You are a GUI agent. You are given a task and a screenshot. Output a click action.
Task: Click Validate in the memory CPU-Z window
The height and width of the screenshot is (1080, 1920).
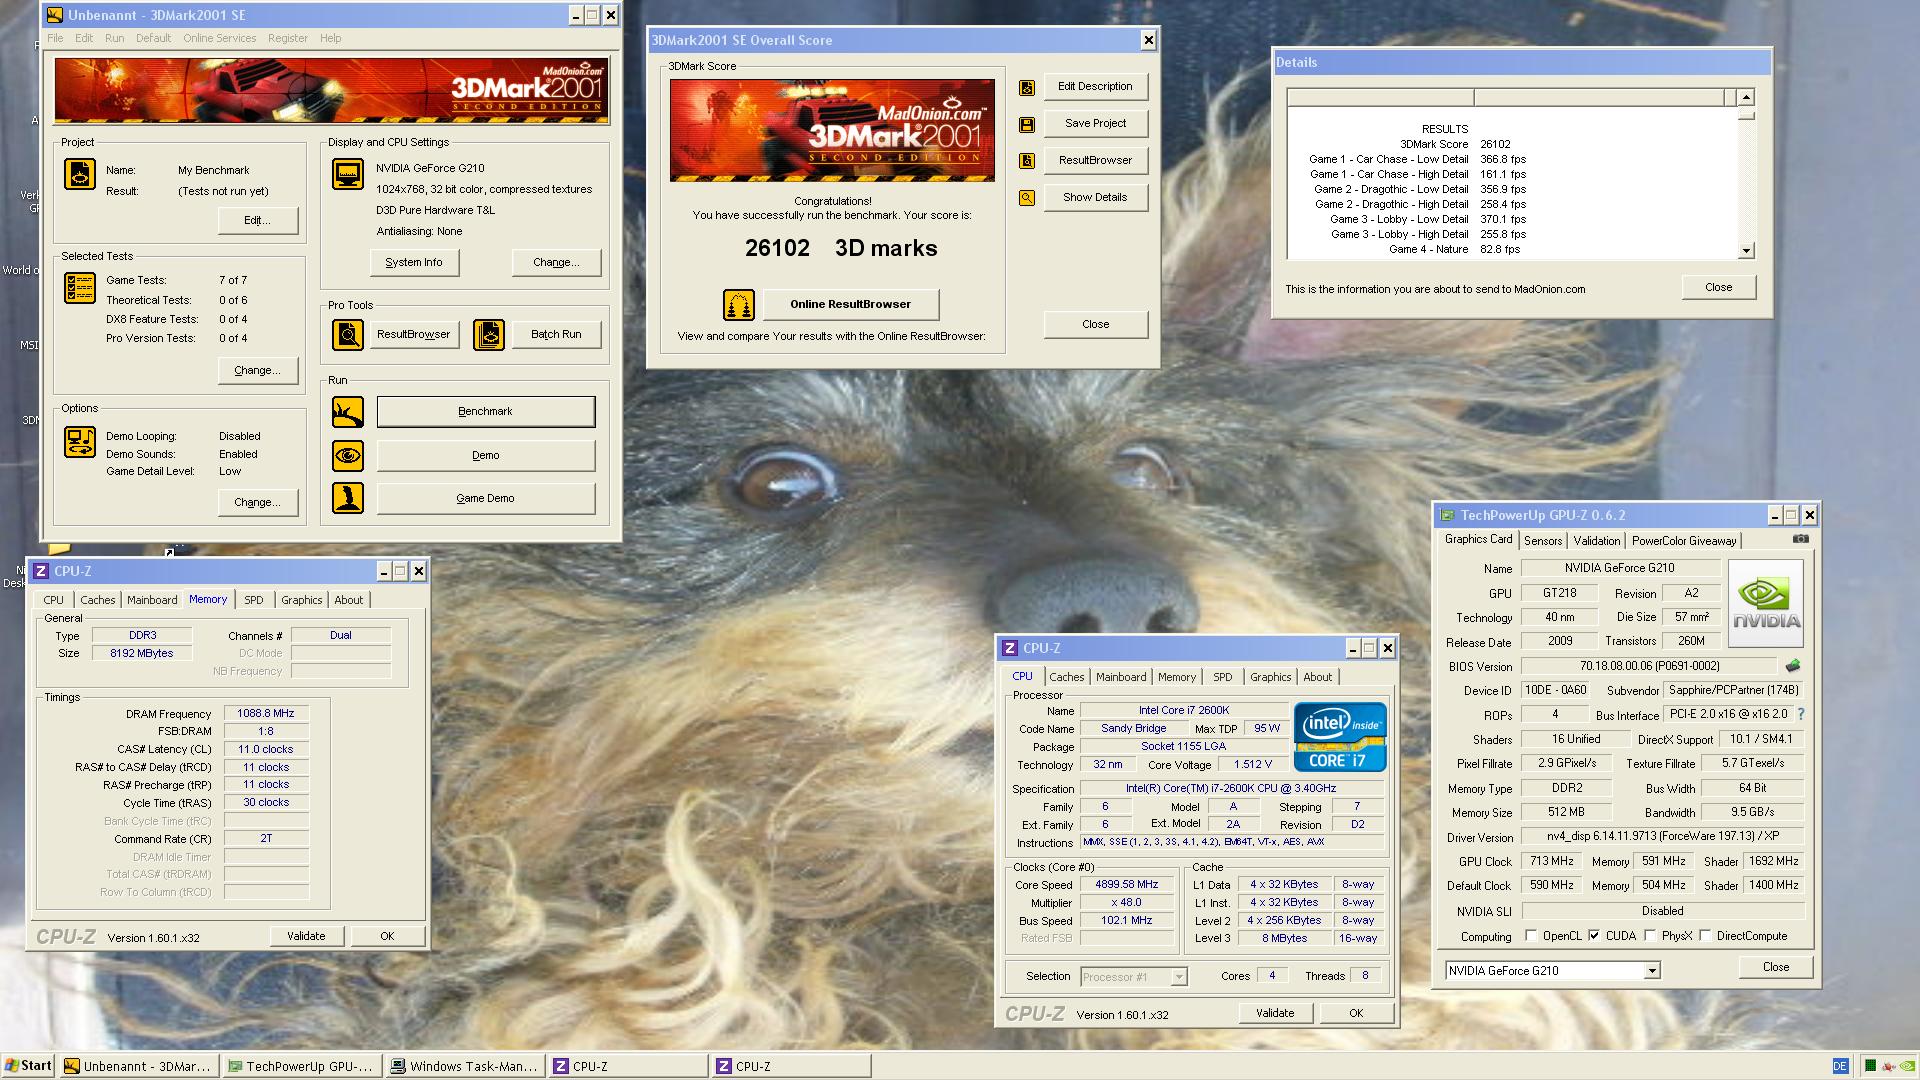(306, 936)
